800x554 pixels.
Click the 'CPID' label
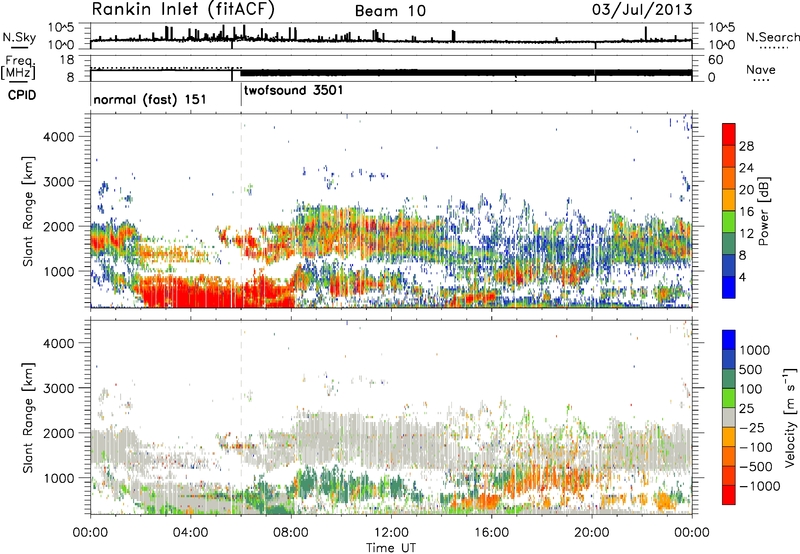[x=22, y=95]
